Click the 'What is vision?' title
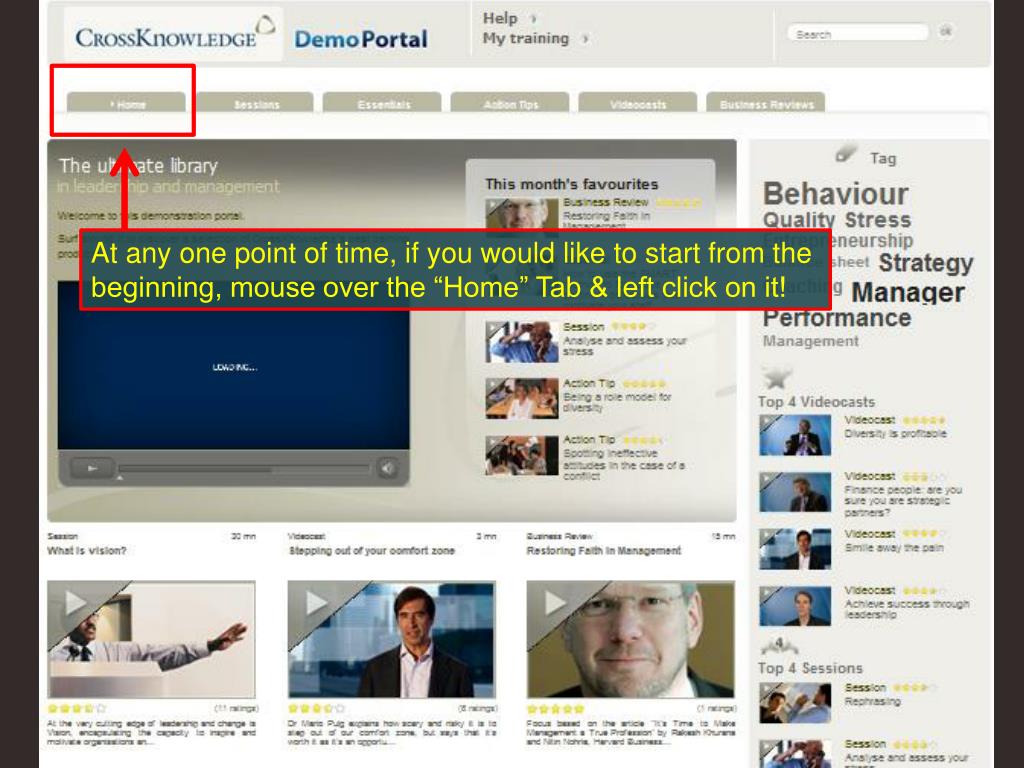Image resolution: width=1024 pixels, height=768 pixels. coord(86,551)
